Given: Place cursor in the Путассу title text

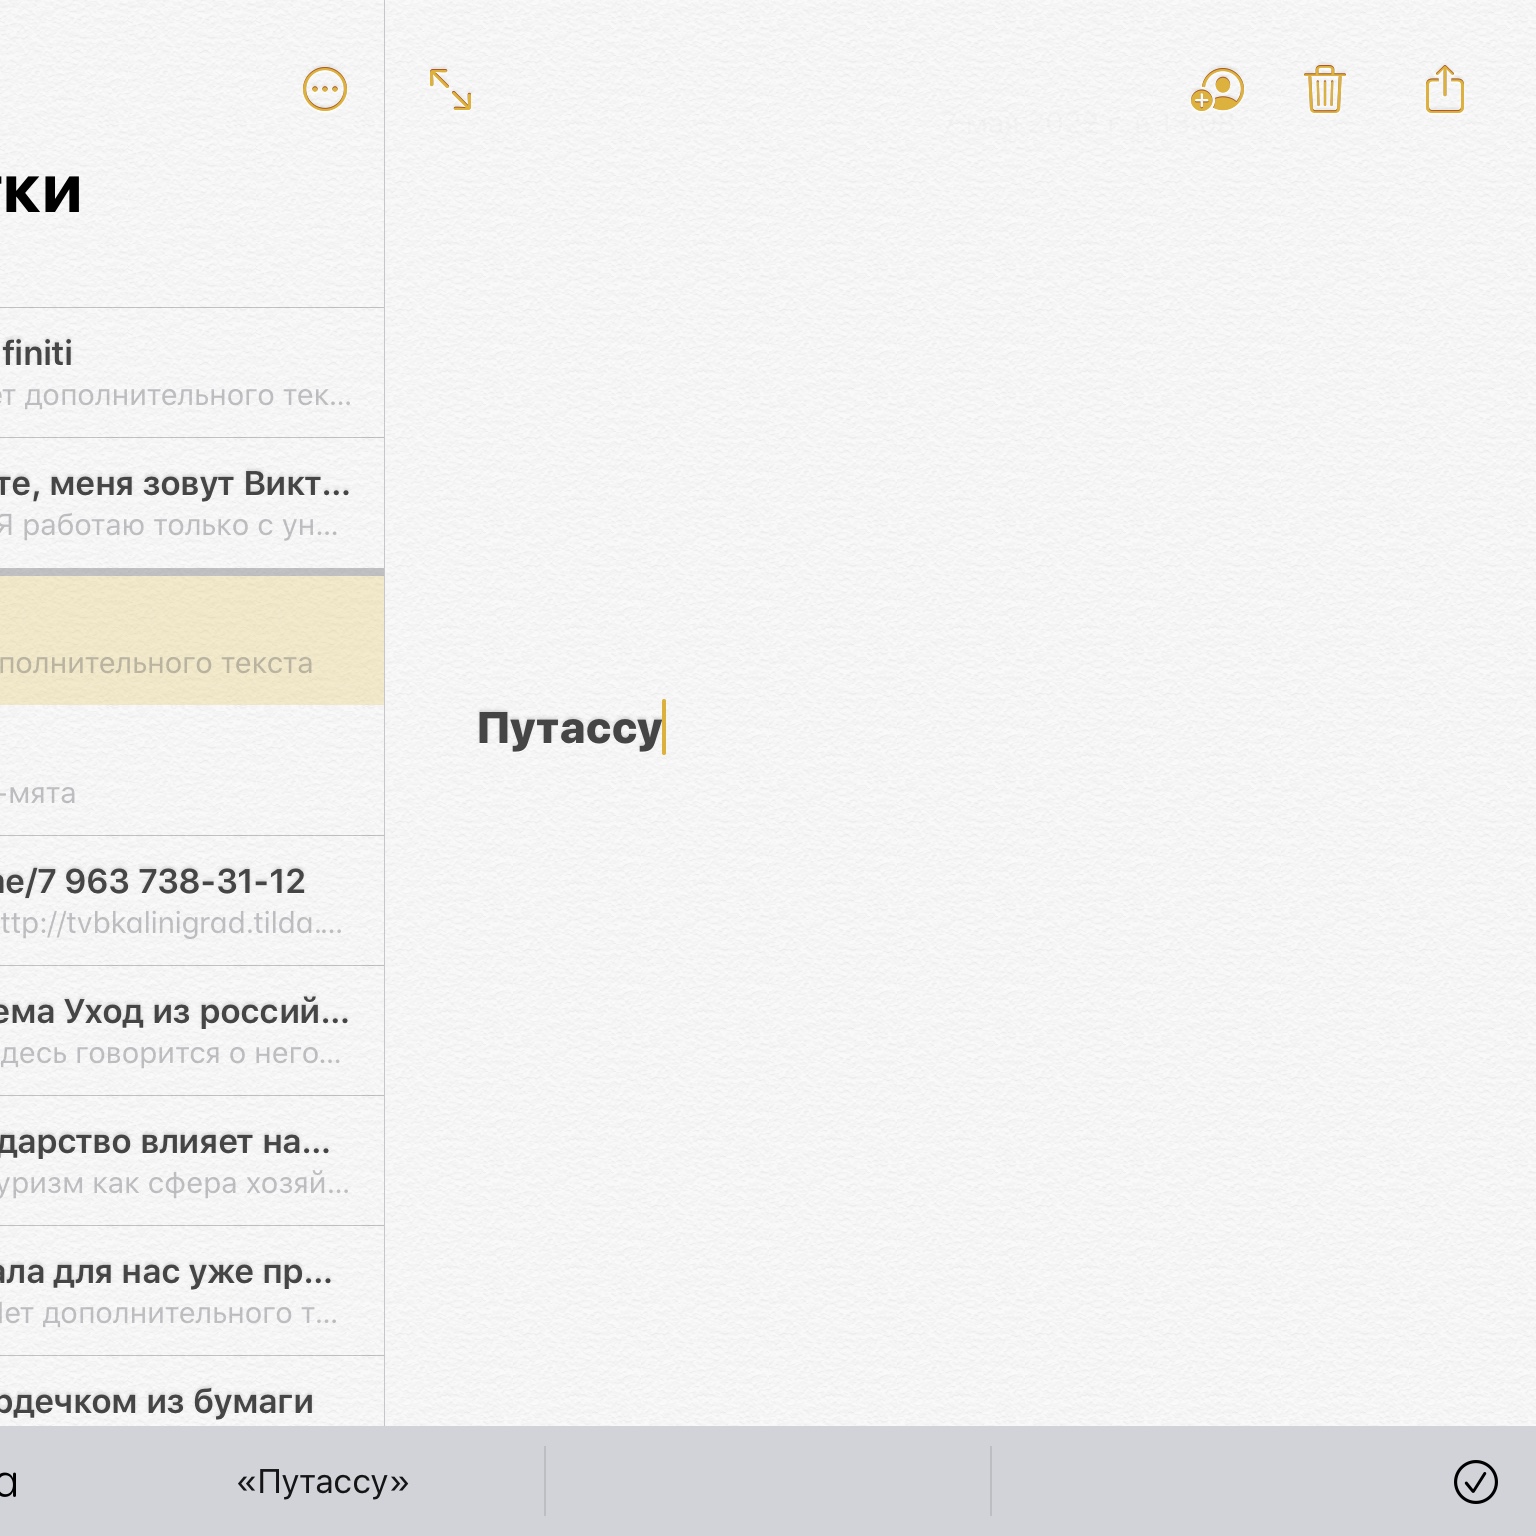Looking at the screenshot, I should point(568,728).
